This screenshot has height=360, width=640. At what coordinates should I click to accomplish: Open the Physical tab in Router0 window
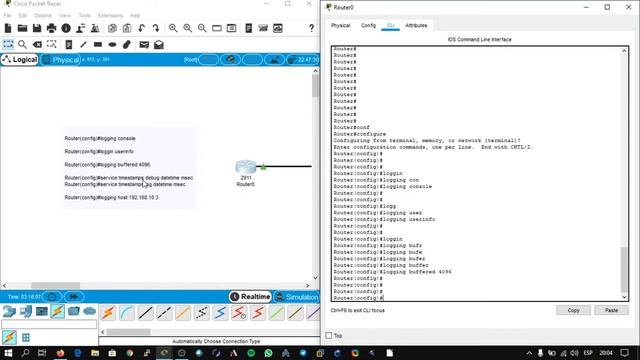[x=340, y=25]
